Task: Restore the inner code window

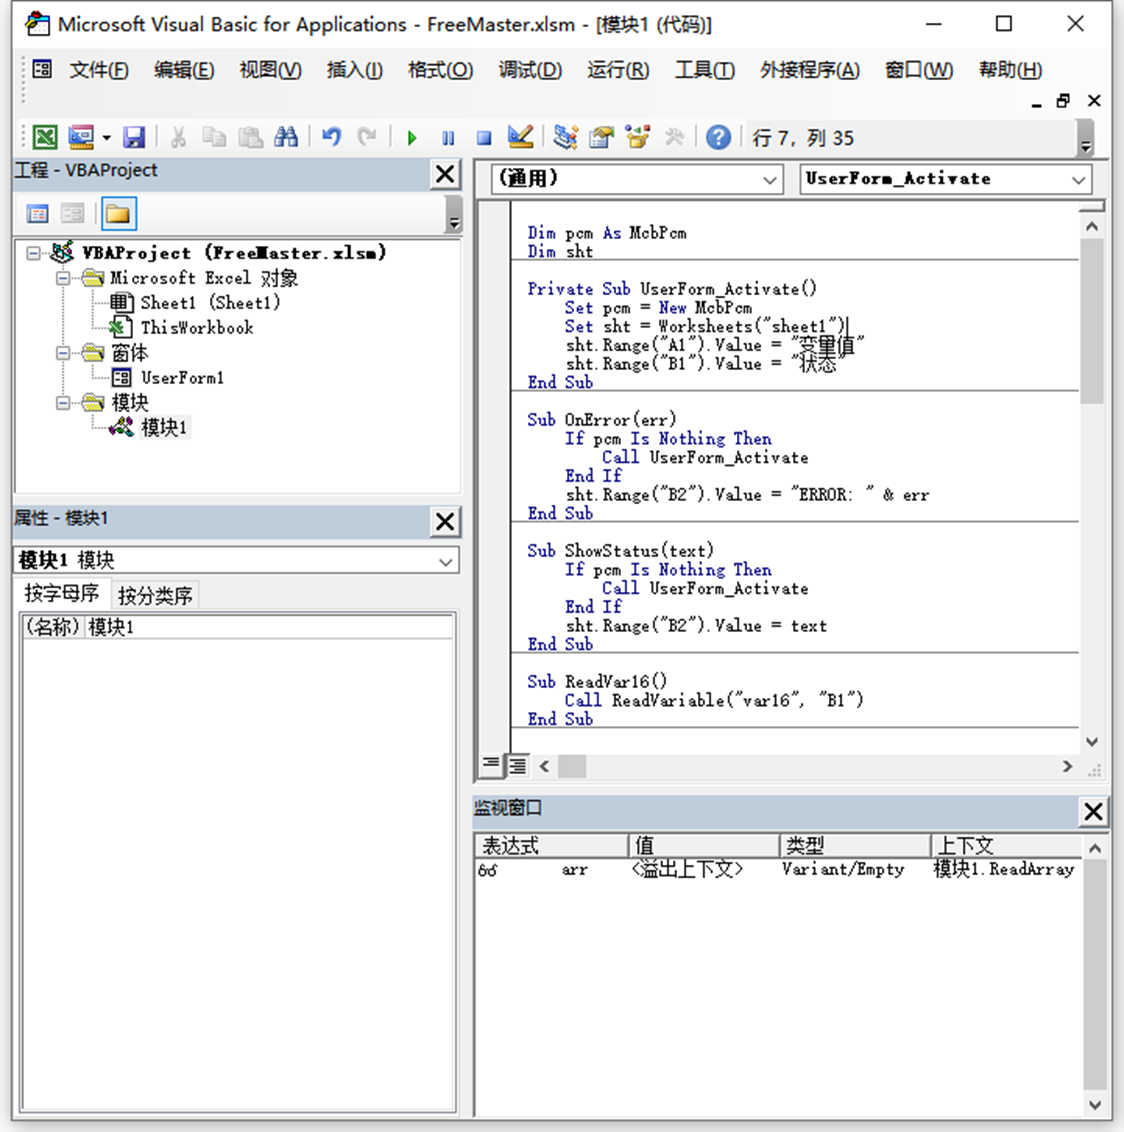Action: coord(1063,101)
